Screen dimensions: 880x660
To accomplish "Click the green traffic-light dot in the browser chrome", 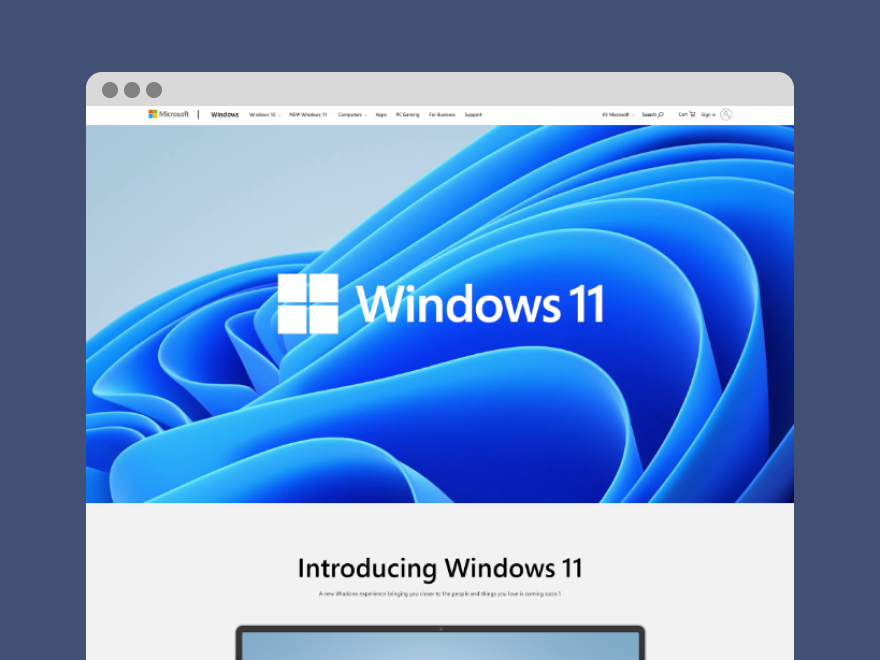I will (153, 89).
